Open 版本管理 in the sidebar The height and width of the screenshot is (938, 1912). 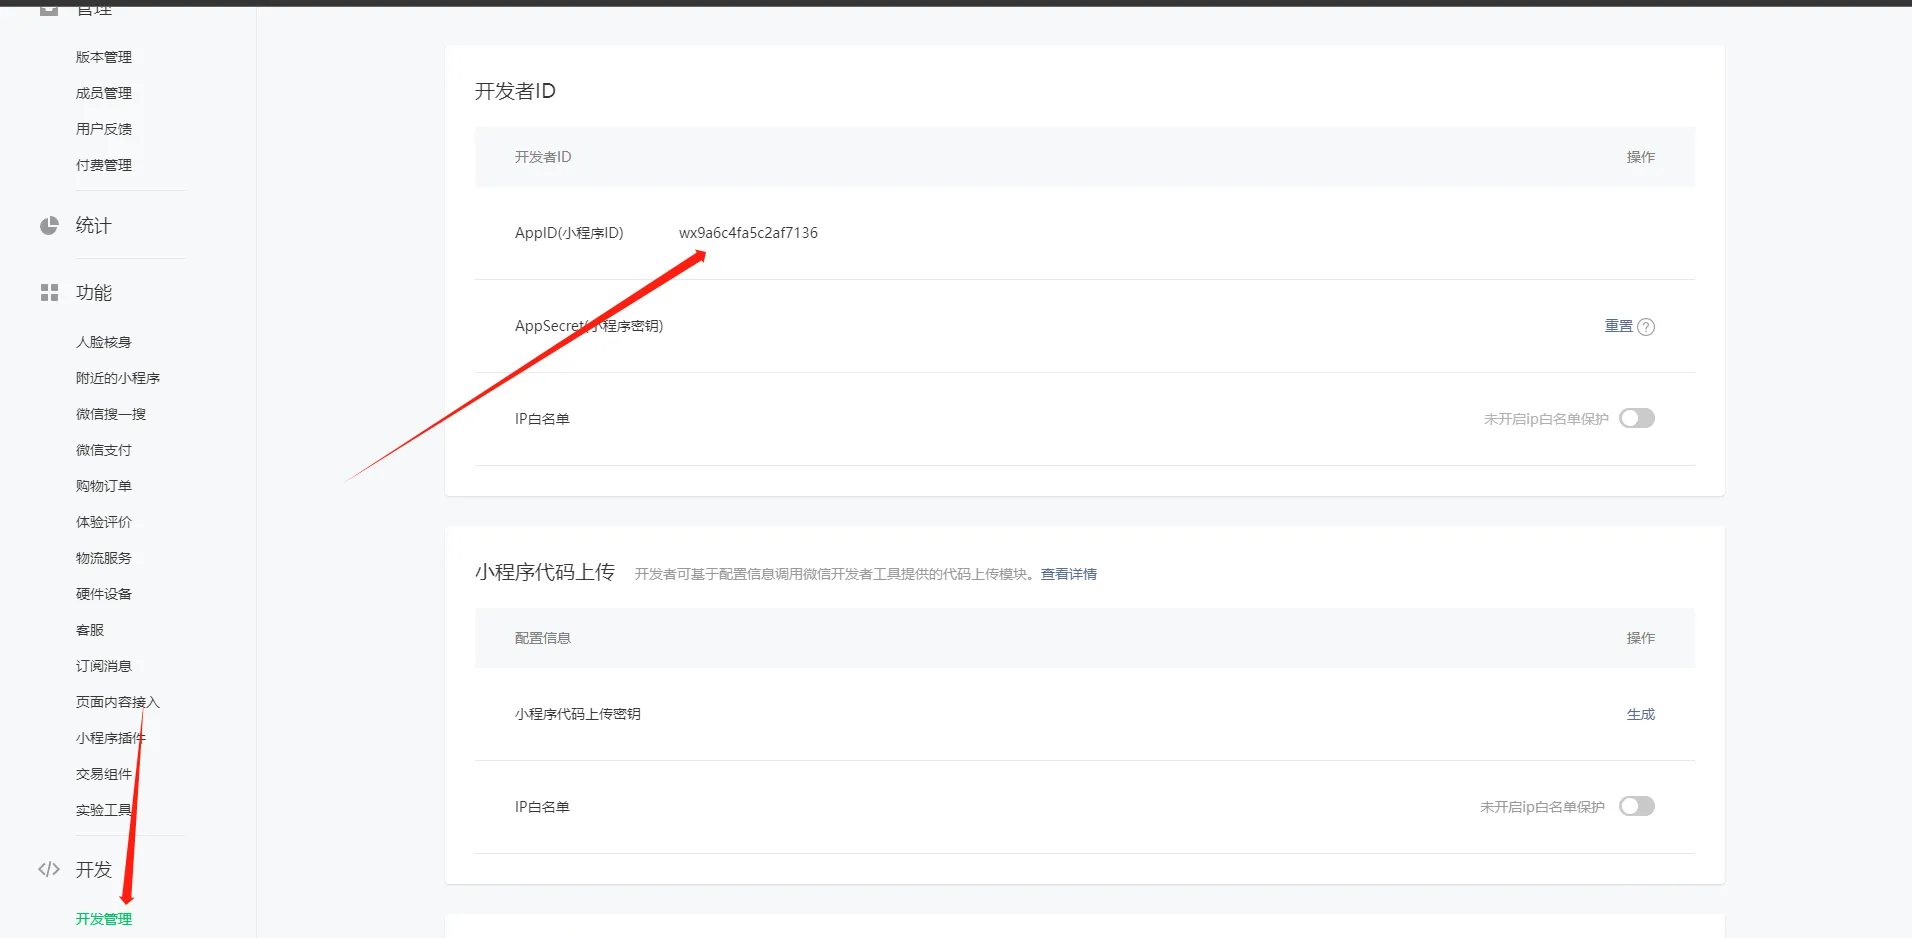pos(103,56)
